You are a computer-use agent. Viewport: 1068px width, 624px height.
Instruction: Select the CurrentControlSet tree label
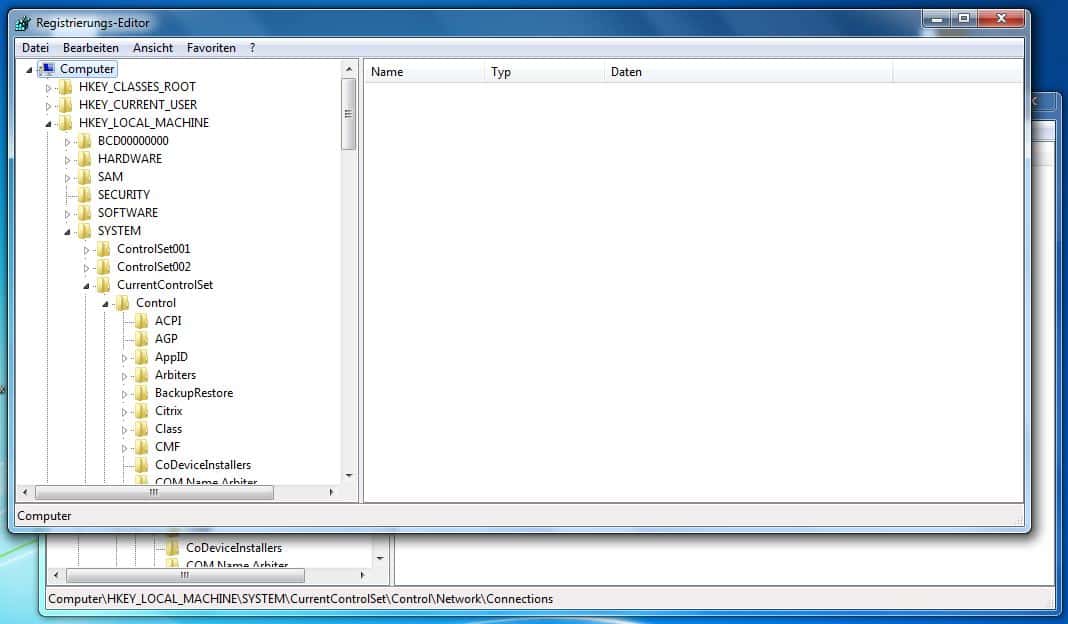point(165,285)
